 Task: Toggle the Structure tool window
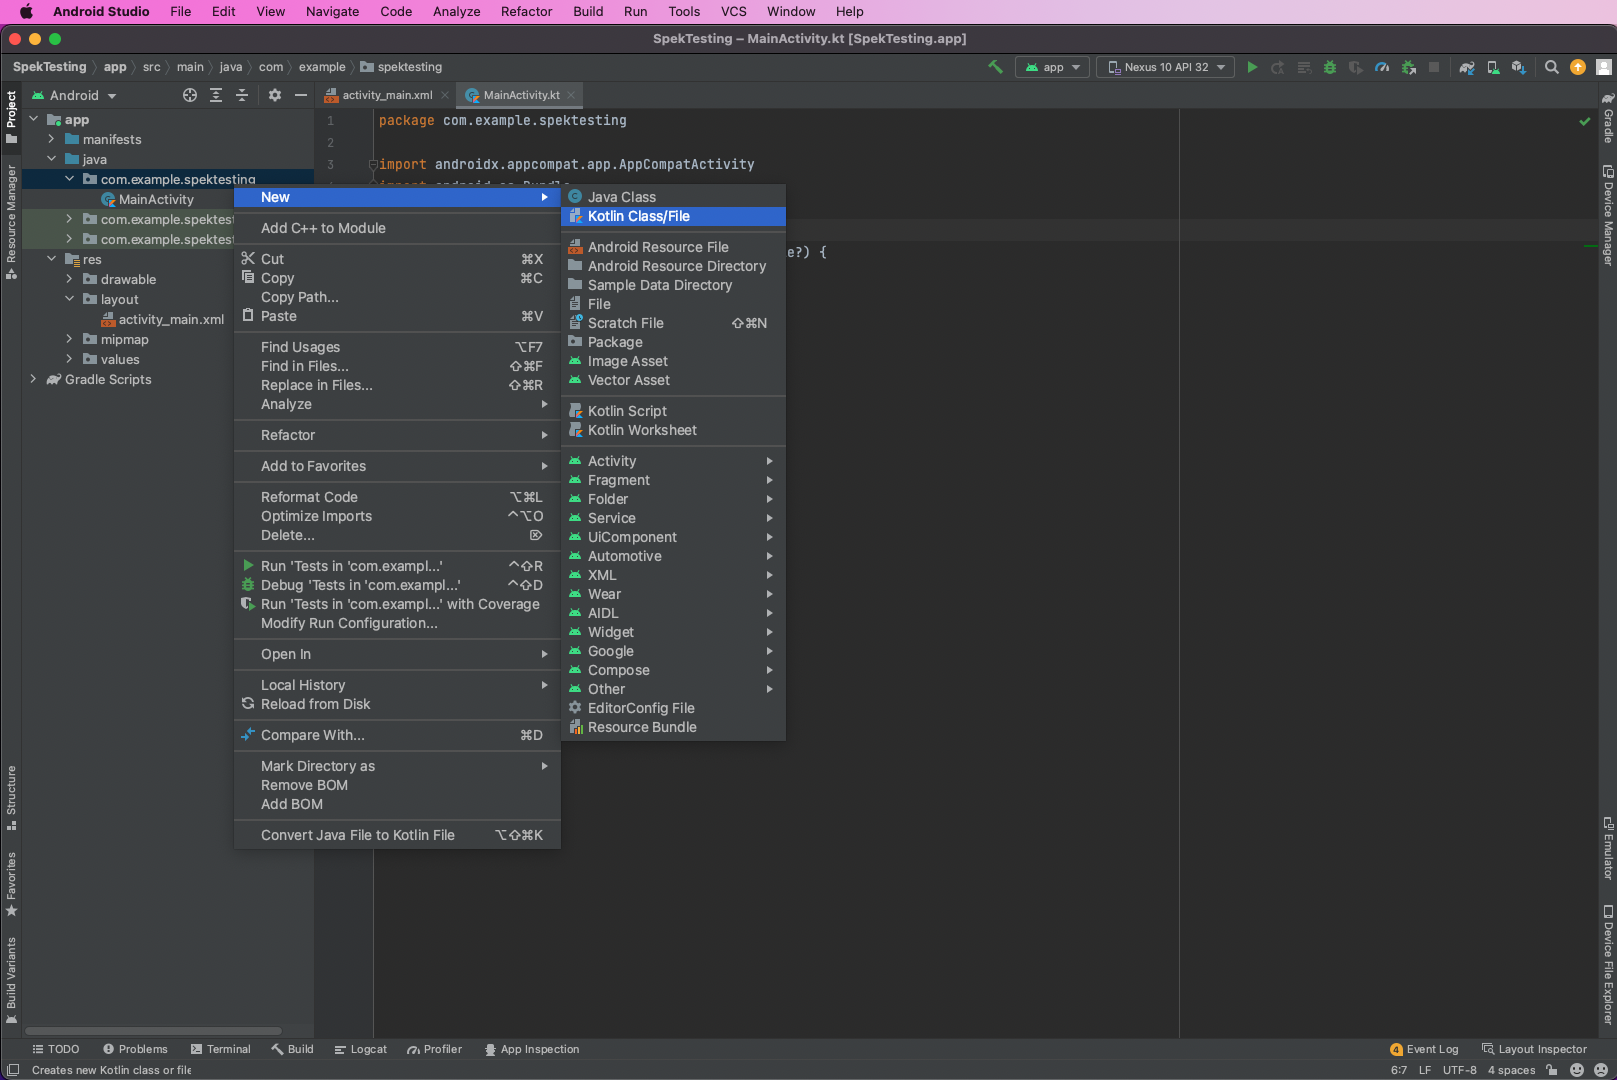(x=11, y=797)
